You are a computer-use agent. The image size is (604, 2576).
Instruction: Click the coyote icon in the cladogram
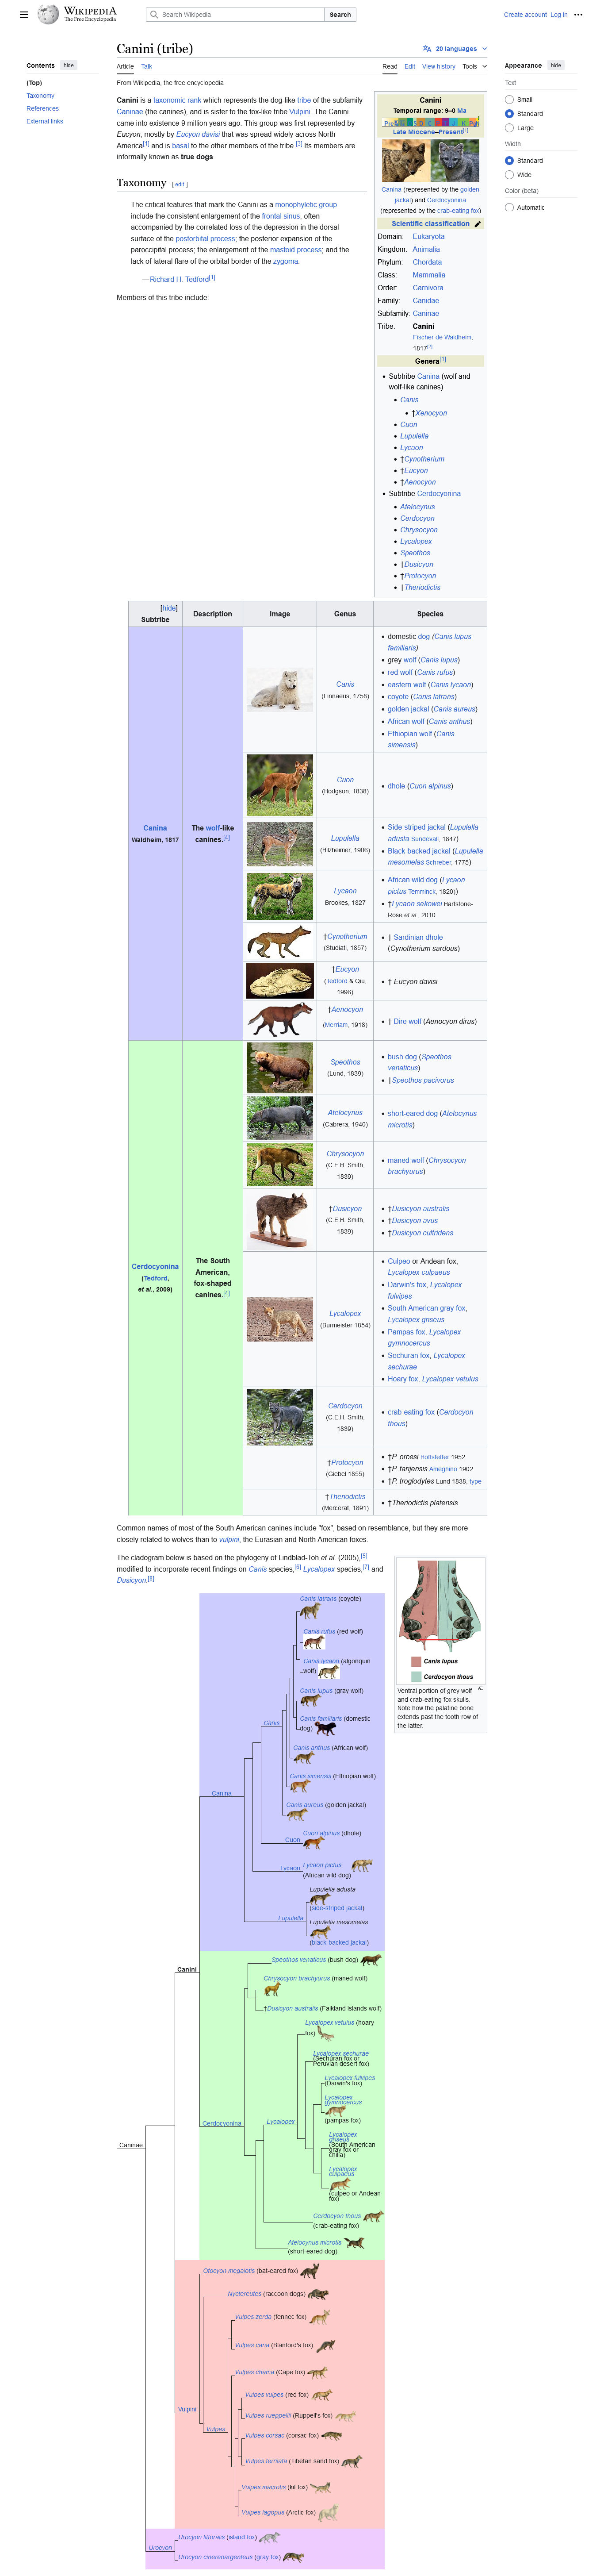[310, 1611]
